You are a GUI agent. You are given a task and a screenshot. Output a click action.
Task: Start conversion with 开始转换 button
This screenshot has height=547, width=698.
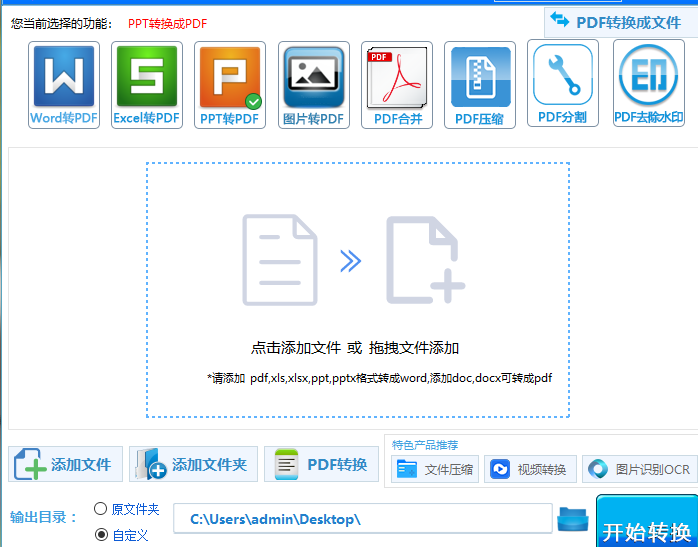point(647,523)
